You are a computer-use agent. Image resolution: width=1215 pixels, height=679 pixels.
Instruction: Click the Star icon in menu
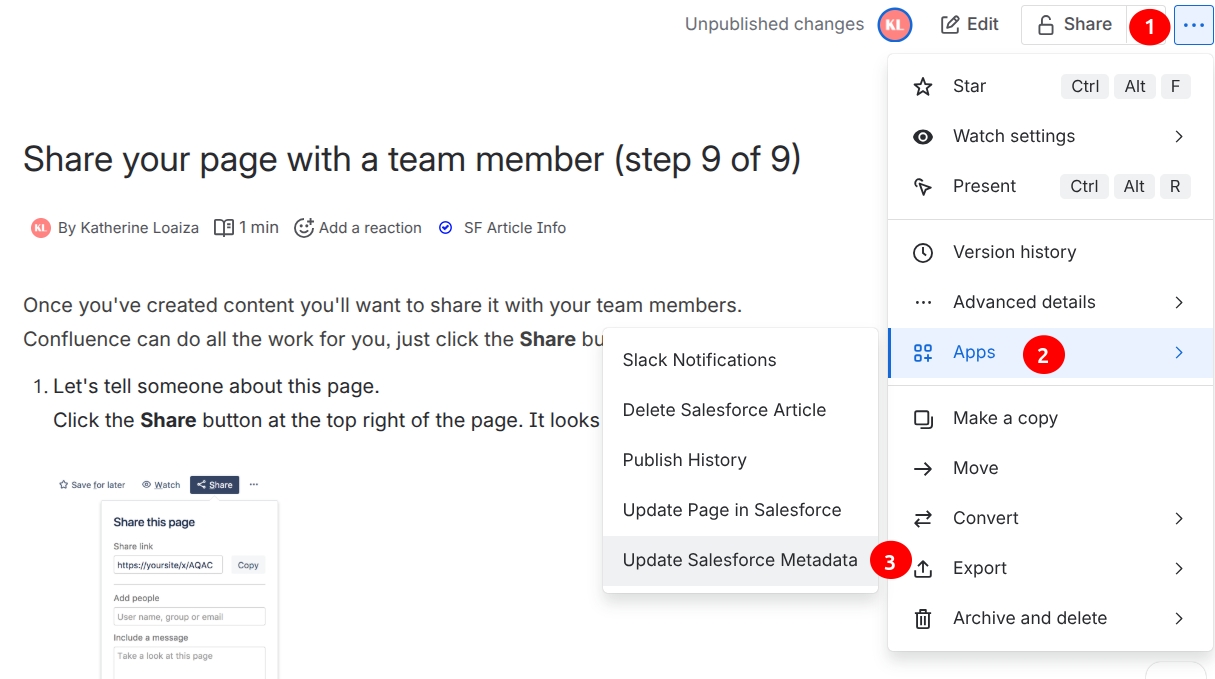923,87
